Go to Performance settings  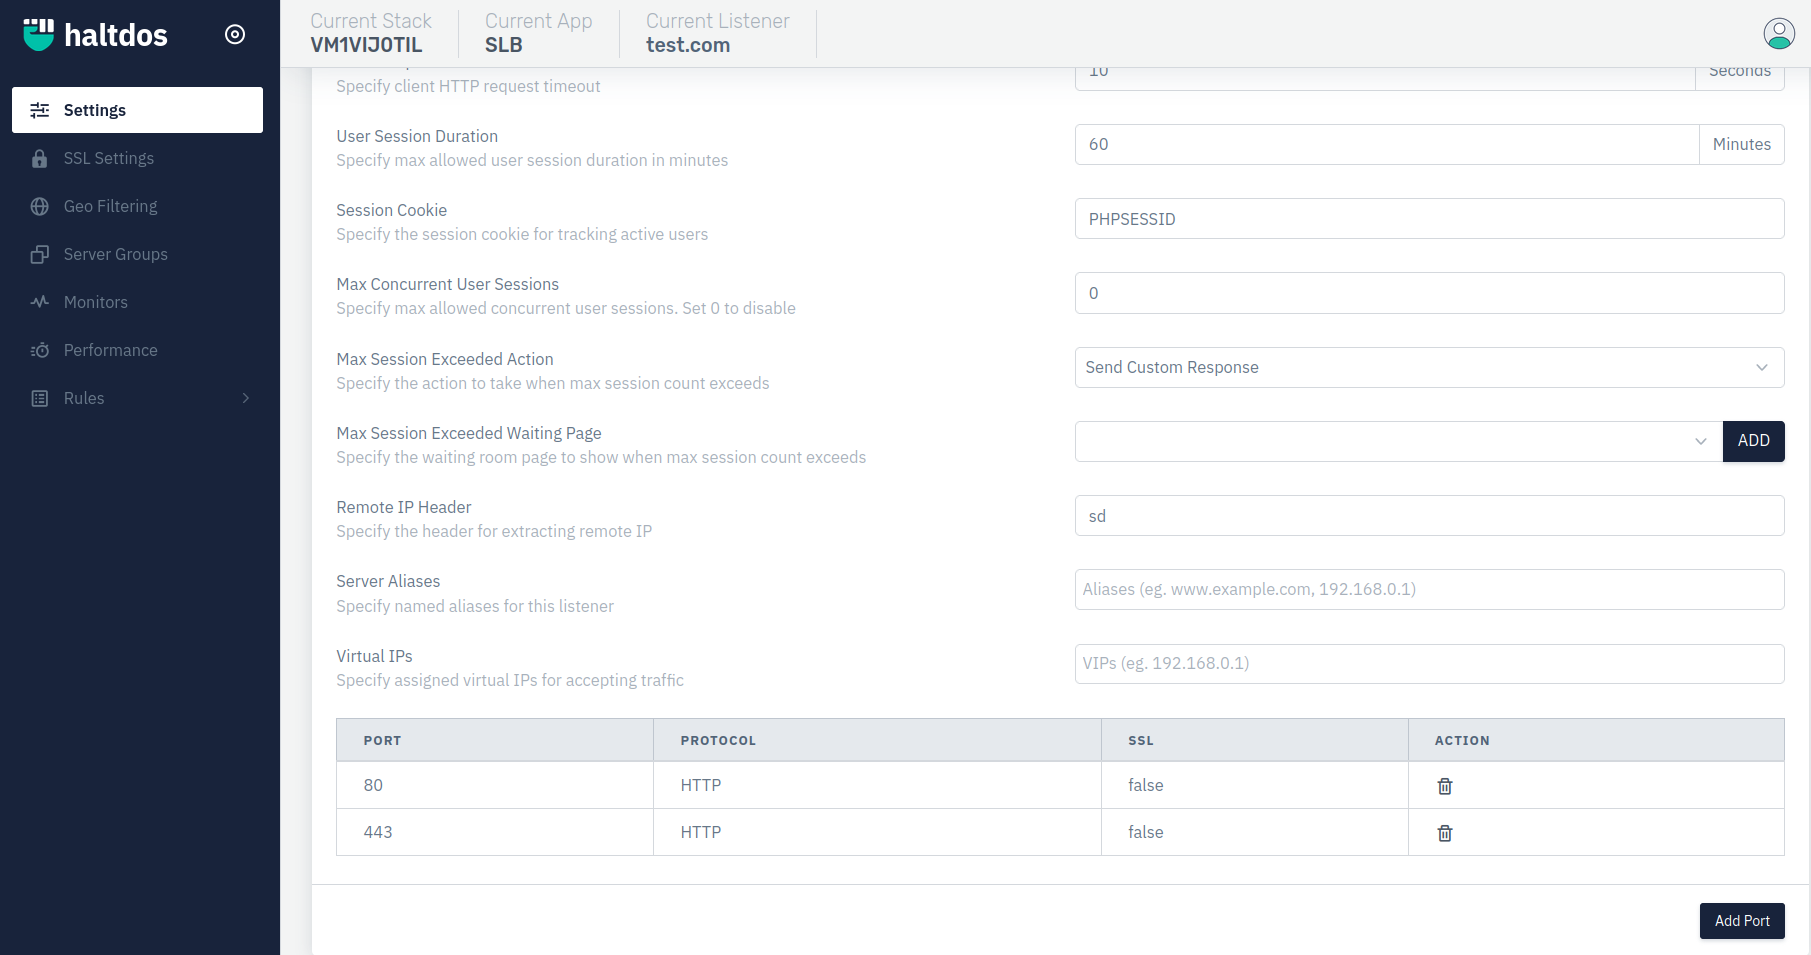pos(110,350)
